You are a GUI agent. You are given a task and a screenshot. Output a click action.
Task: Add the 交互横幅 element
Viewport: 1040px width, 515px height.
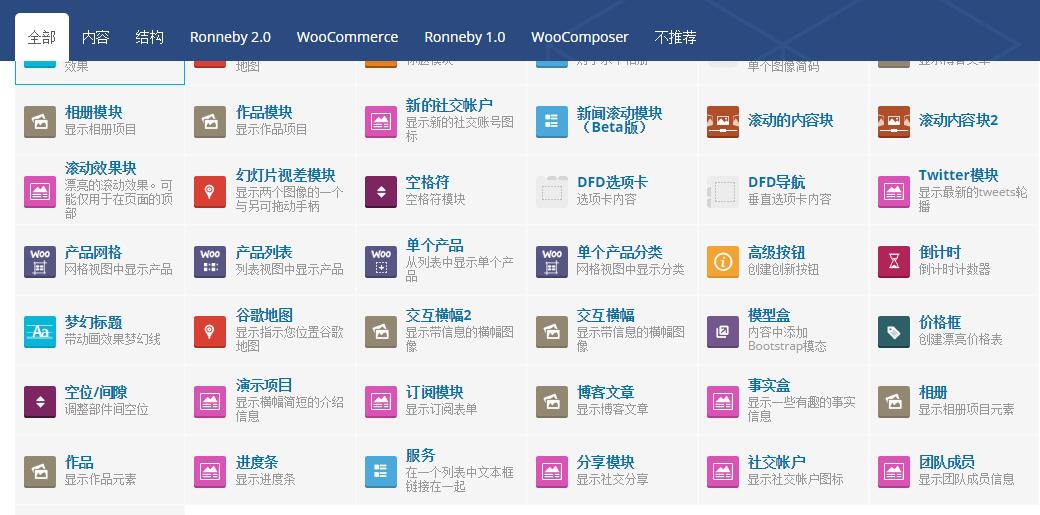pyautogui.click(x=606, y=315)
